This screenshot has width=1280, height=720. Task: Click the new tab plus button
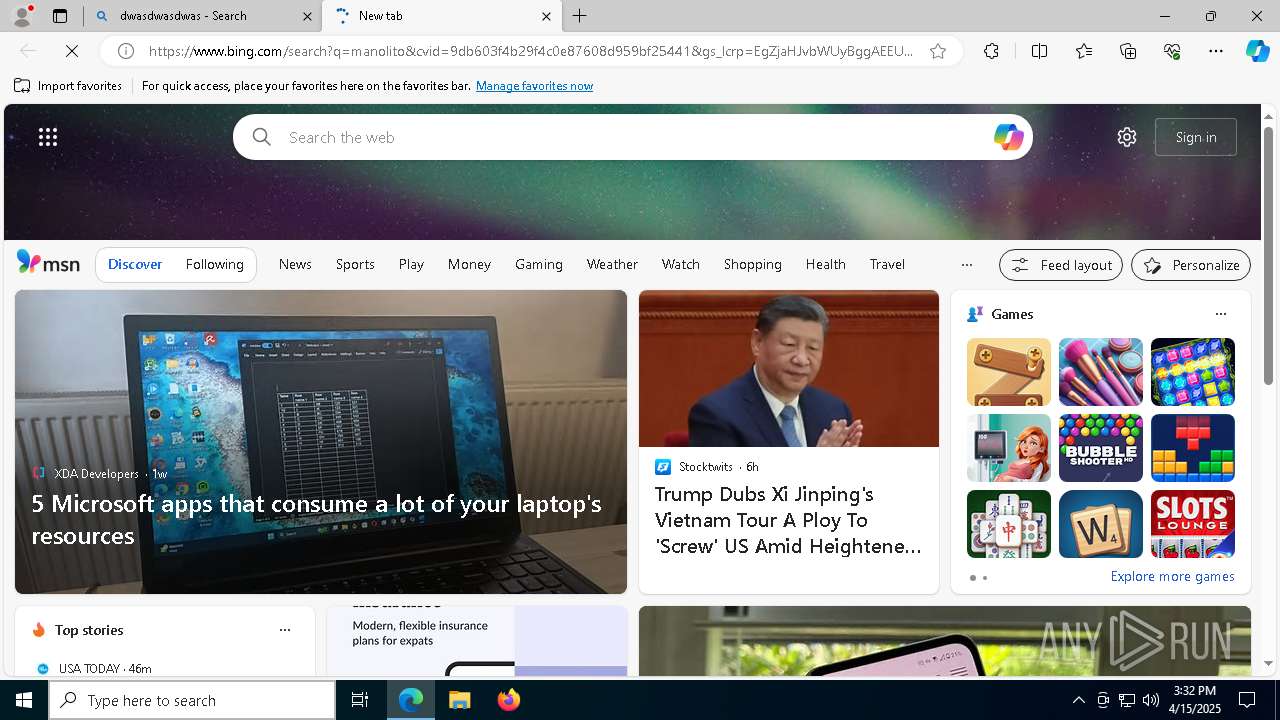[580, 16]
